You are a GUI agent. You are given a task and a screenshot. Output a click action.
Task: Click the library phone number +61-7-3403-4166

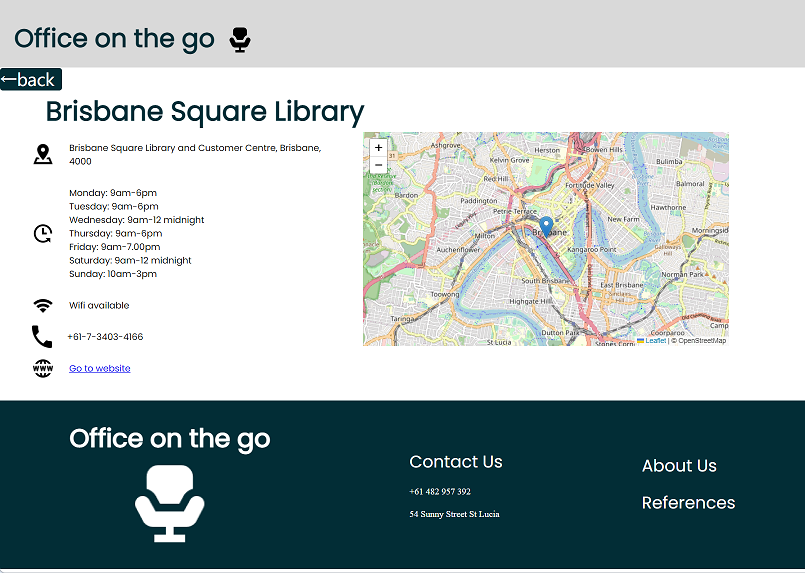(105, 337)
